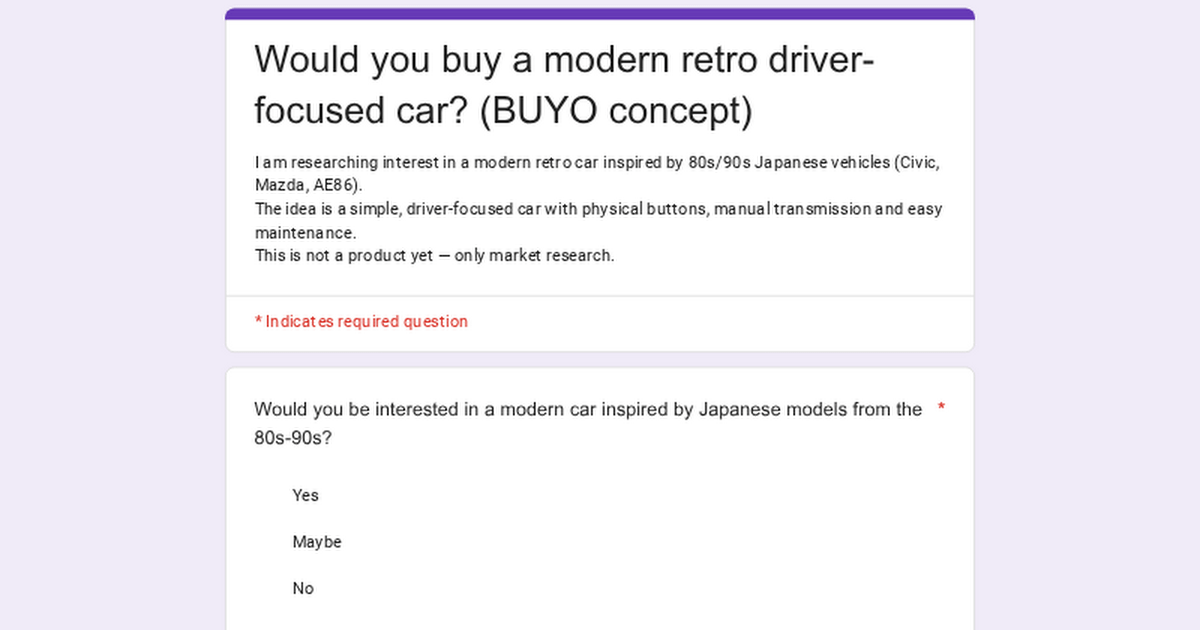Viewport: 1200px width, 630px height.
Task: Click the words "manual transmission" in description
Action: point(792,209)
